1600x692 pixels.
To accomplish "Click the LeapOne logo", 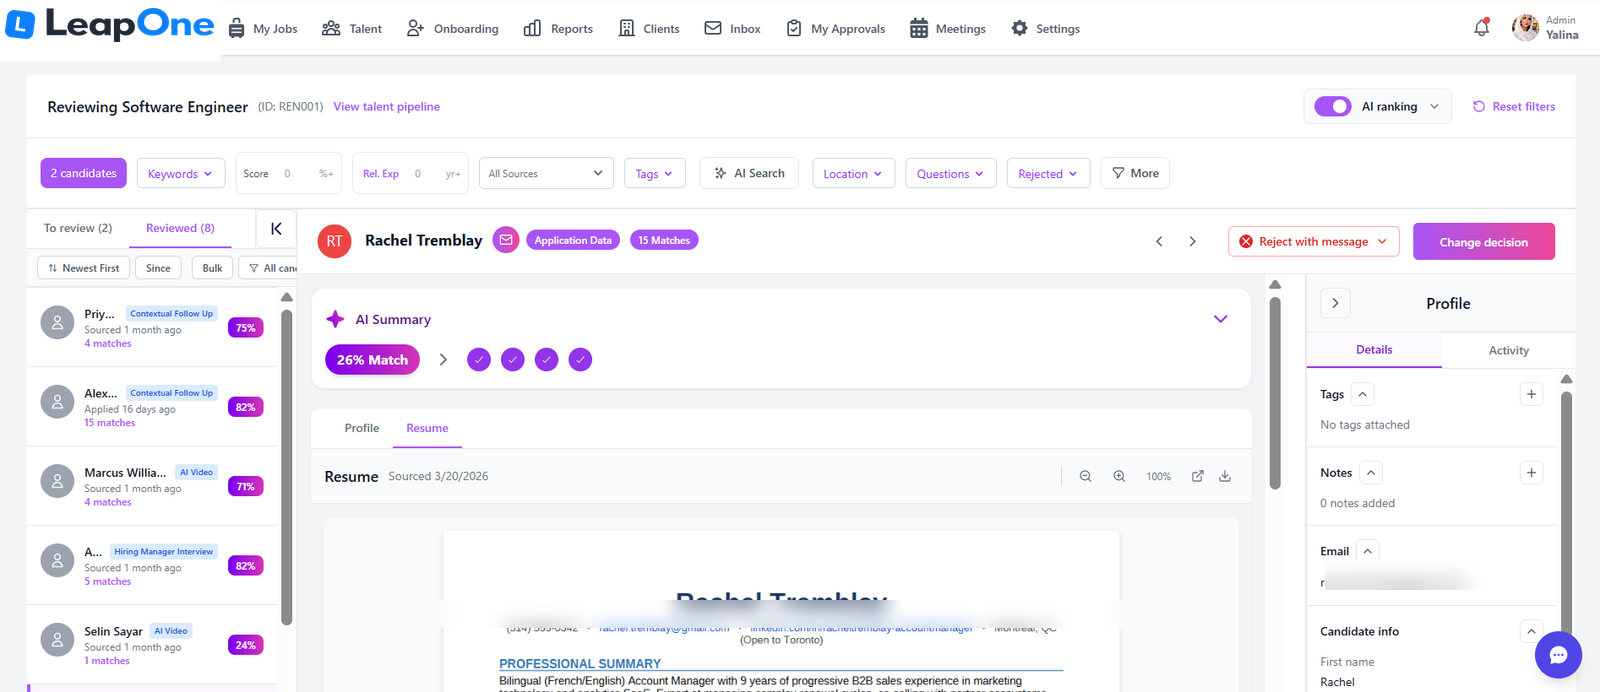I will click(110, 25).
